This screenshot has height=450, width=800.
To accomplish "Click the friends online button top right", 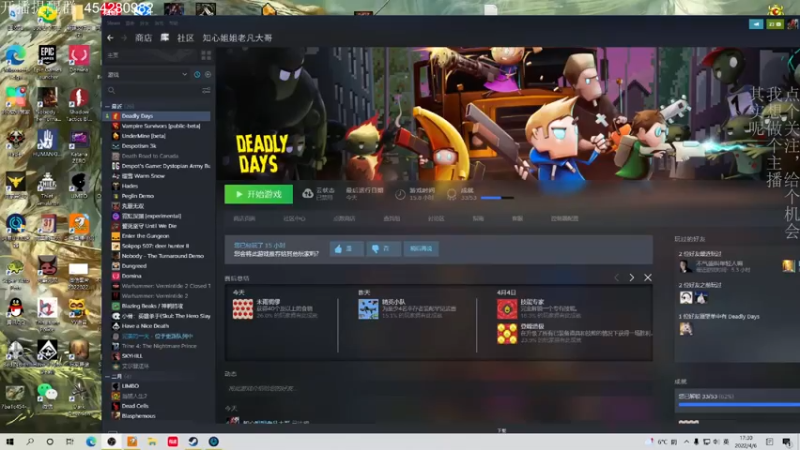I will point(774,24).
